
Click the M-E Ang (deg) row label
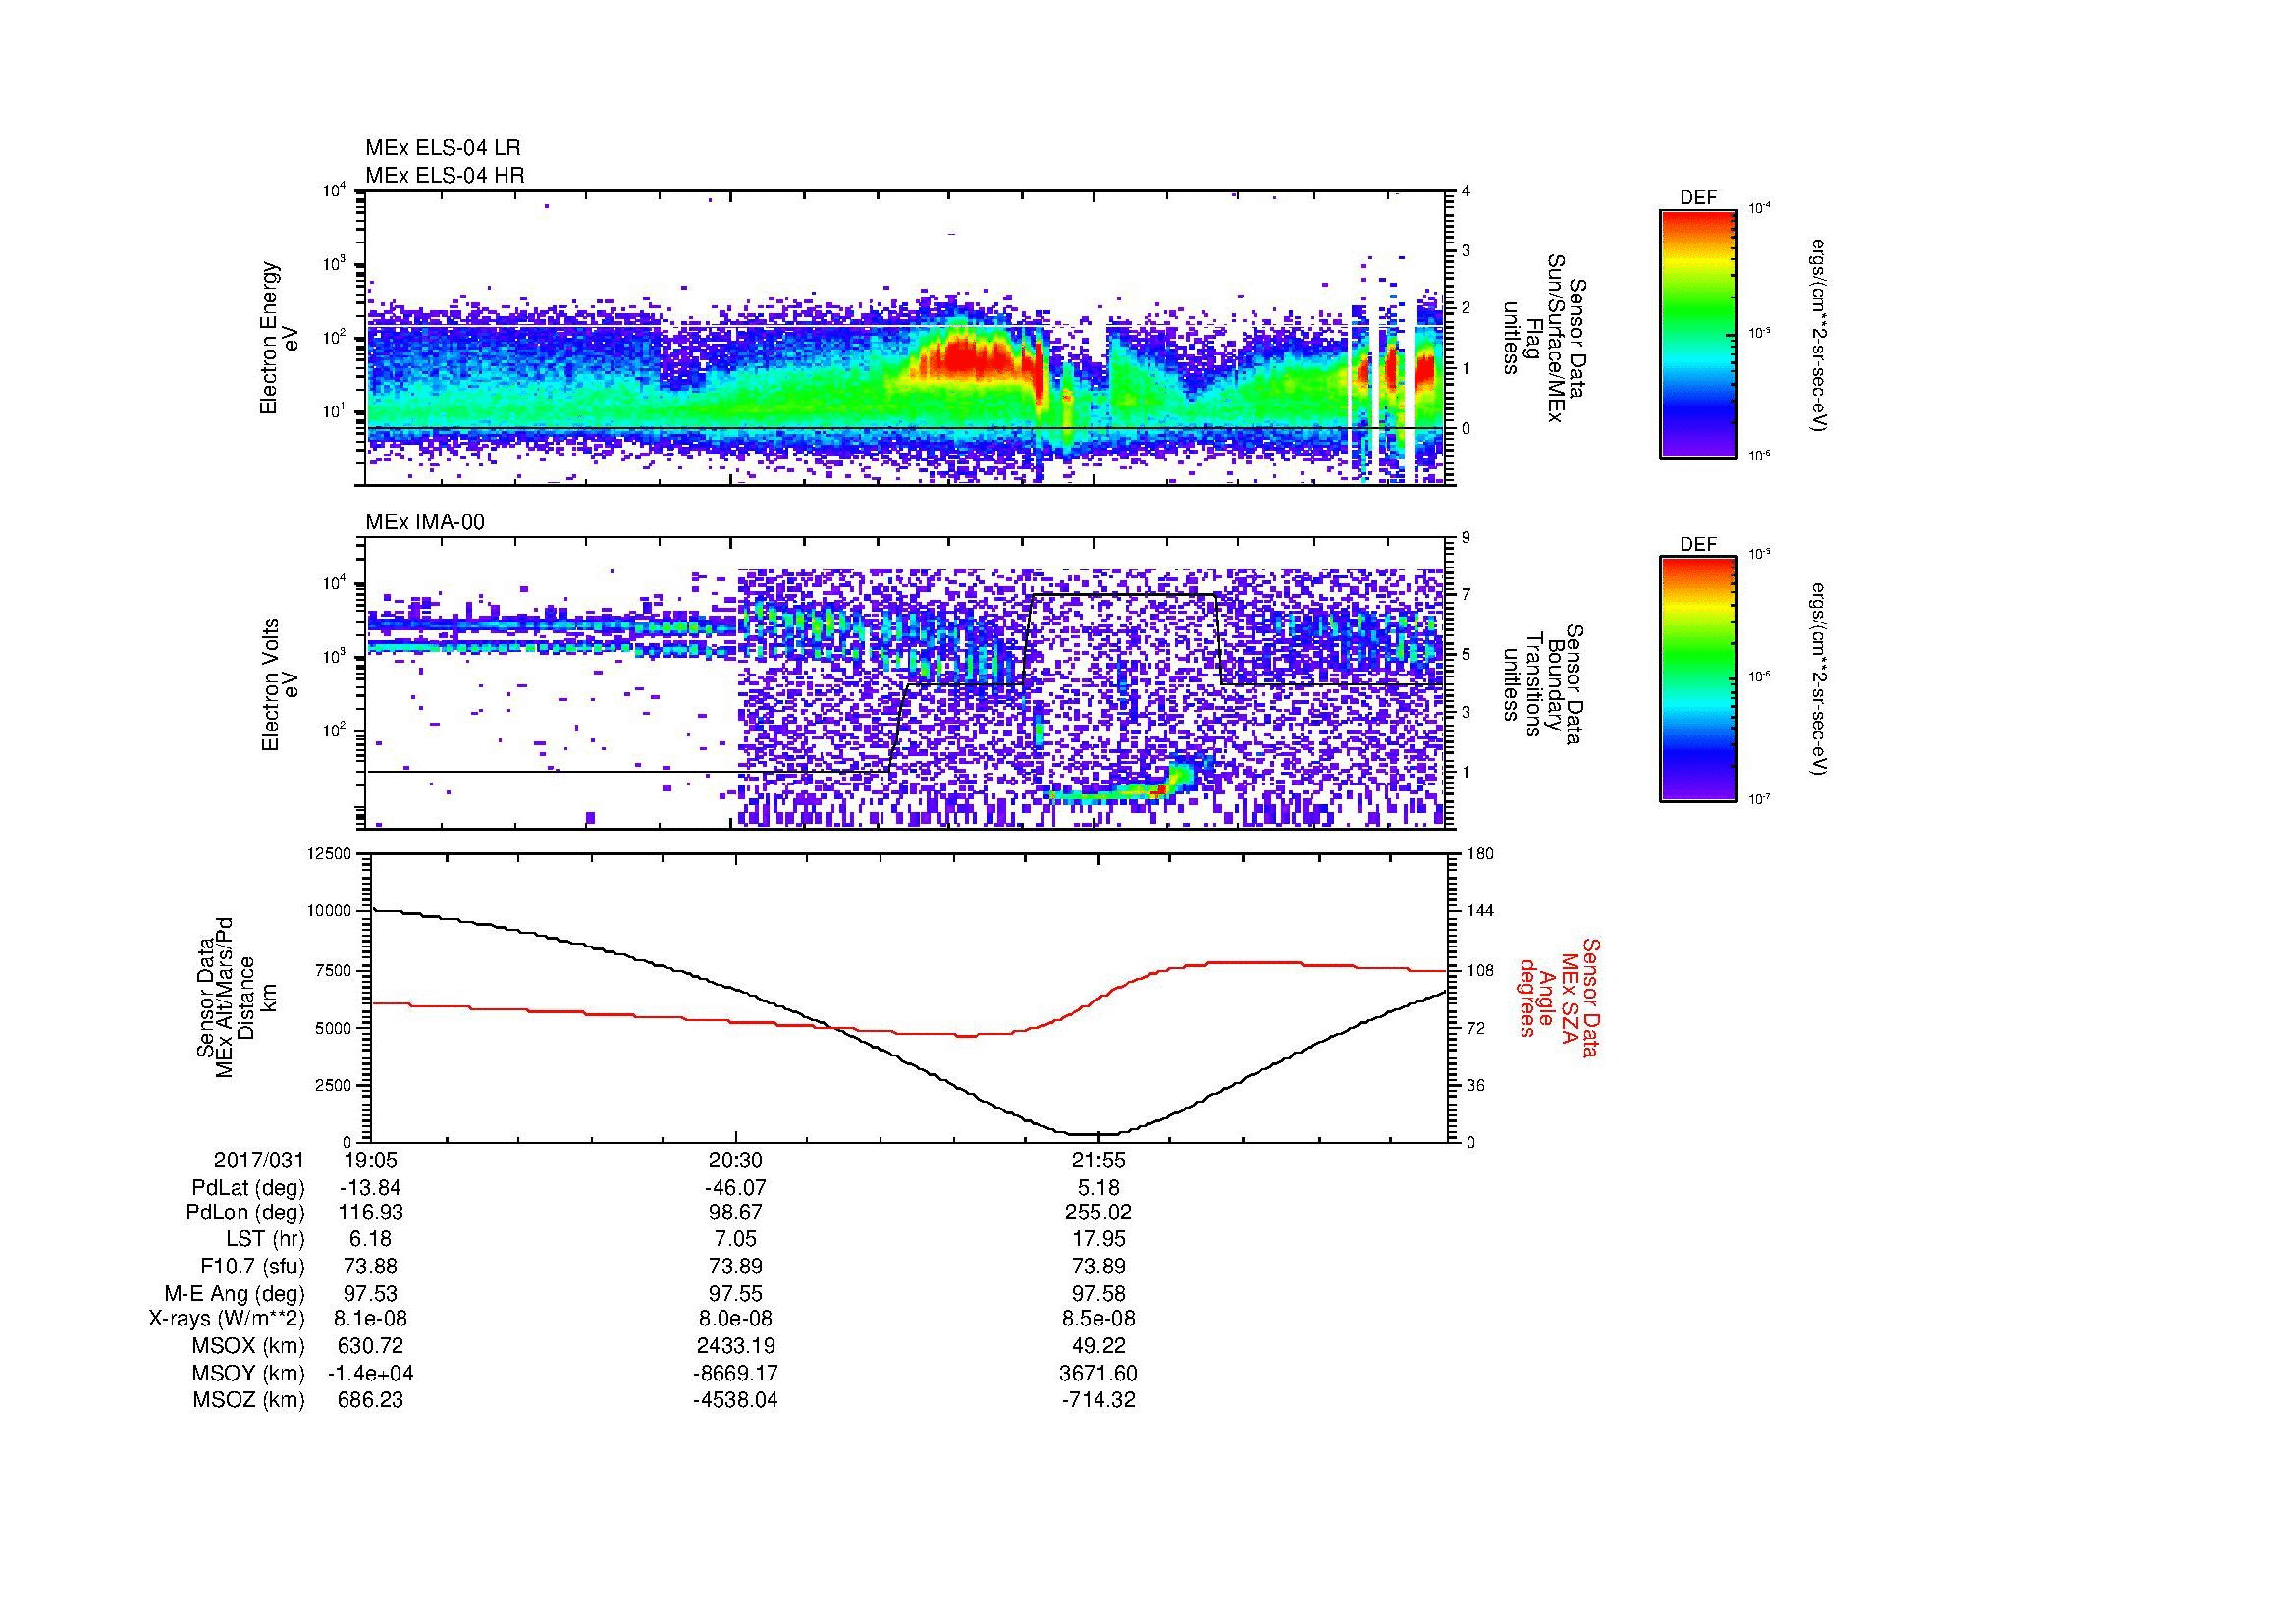click(x=235, y=1294)
